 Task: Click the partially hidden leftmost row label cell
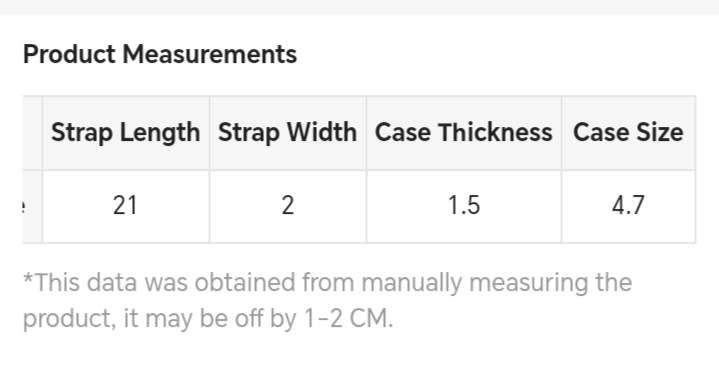[33, 206]
